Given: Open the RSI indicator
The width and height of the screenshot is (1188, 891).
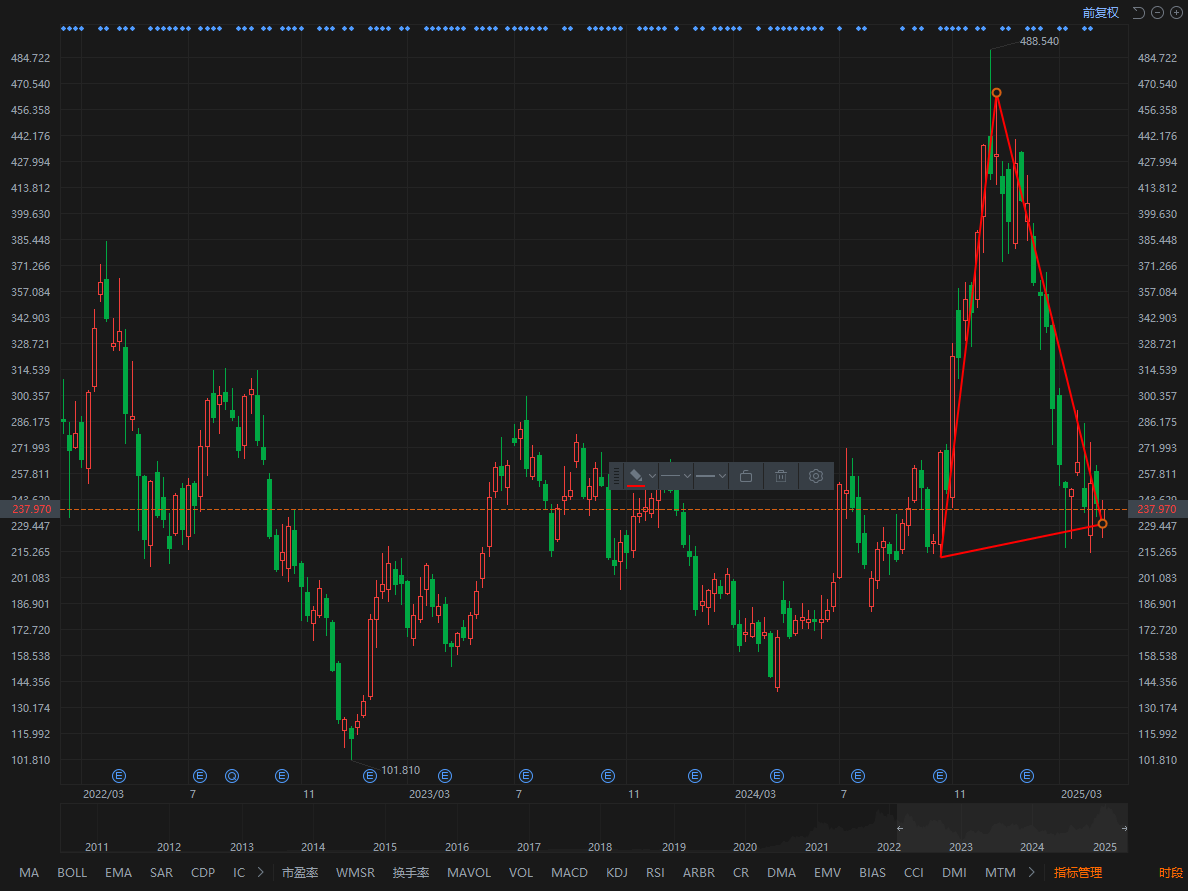Looking at the screenshot, I should 655,873.
